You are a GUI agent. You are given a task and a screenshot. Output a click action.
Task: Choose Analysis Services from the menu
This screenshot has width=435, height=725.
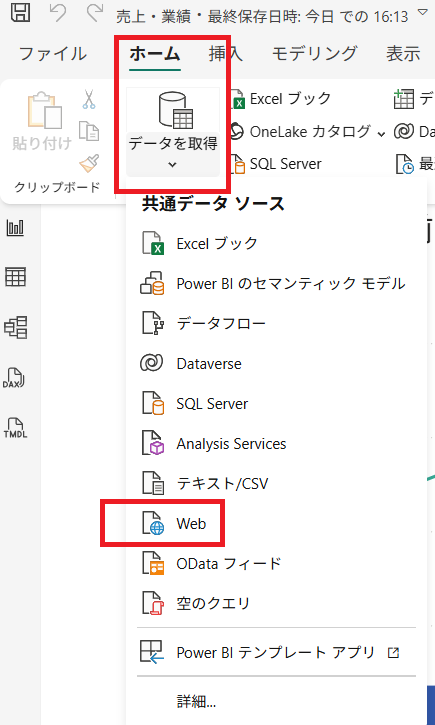(276, 444)
